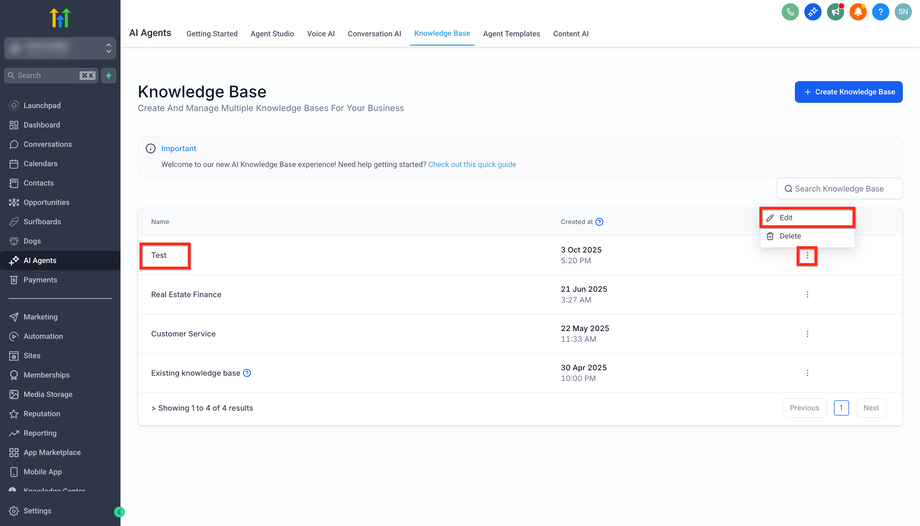Open three-dot menu for Customer Service row
This screenshot has width=920, height=526.
(807, 334)
